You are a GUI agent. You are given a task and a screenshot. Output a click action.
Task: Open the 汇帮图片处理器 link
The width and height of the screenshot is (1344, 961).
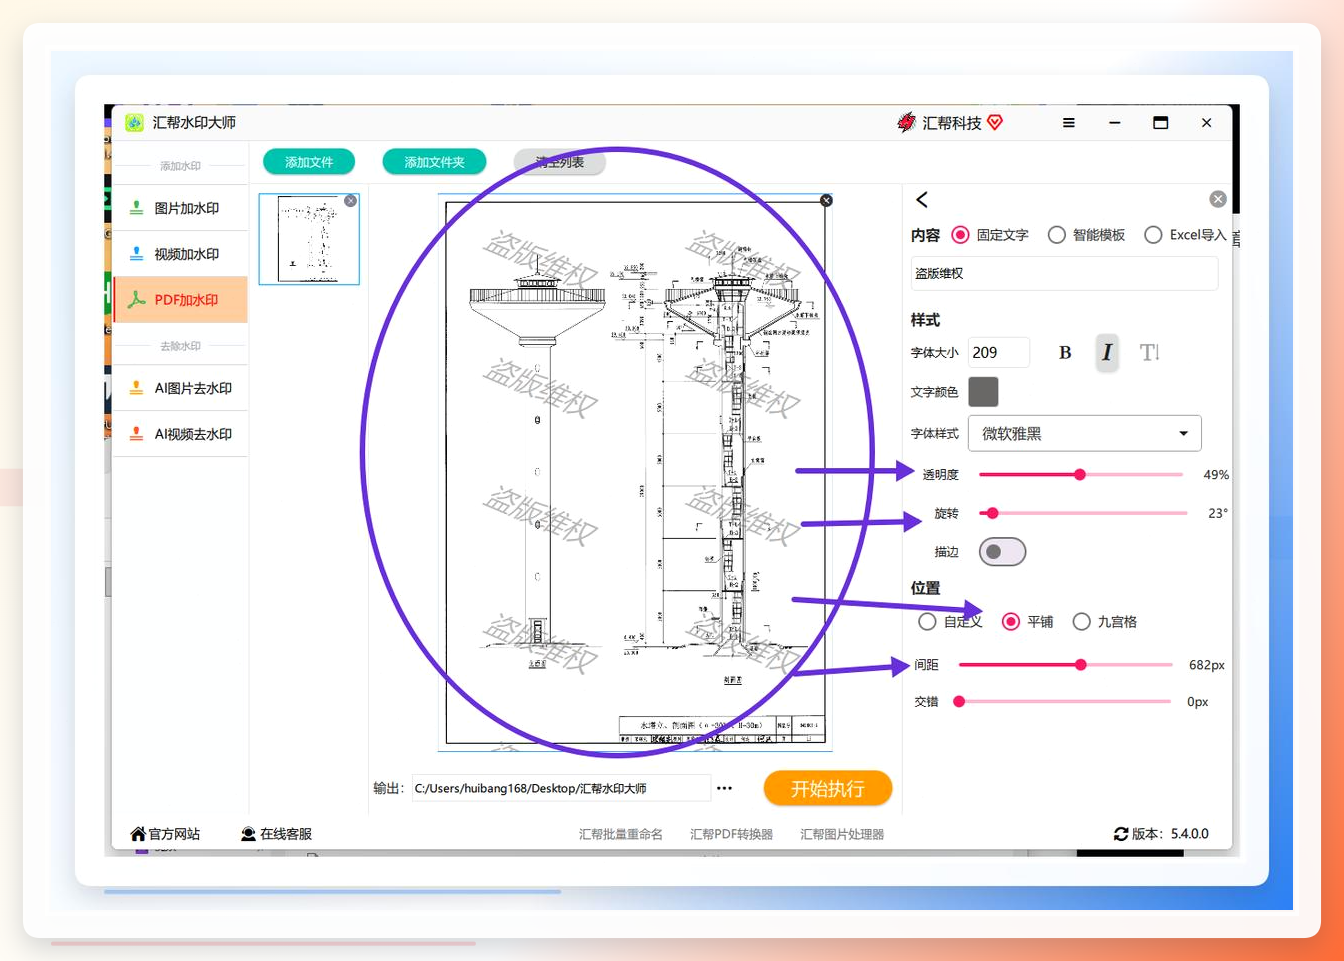(842, 834)
